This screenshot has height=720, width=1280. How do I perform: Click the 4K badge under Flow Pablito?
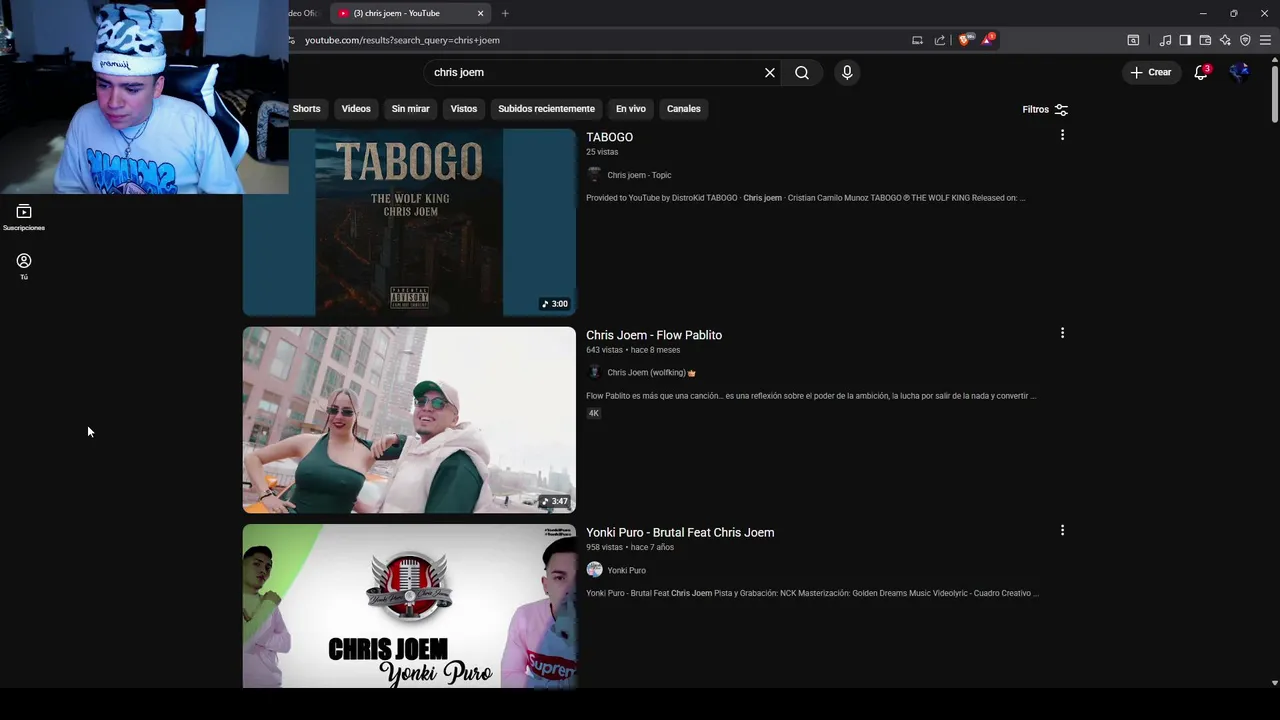[593, 413]
